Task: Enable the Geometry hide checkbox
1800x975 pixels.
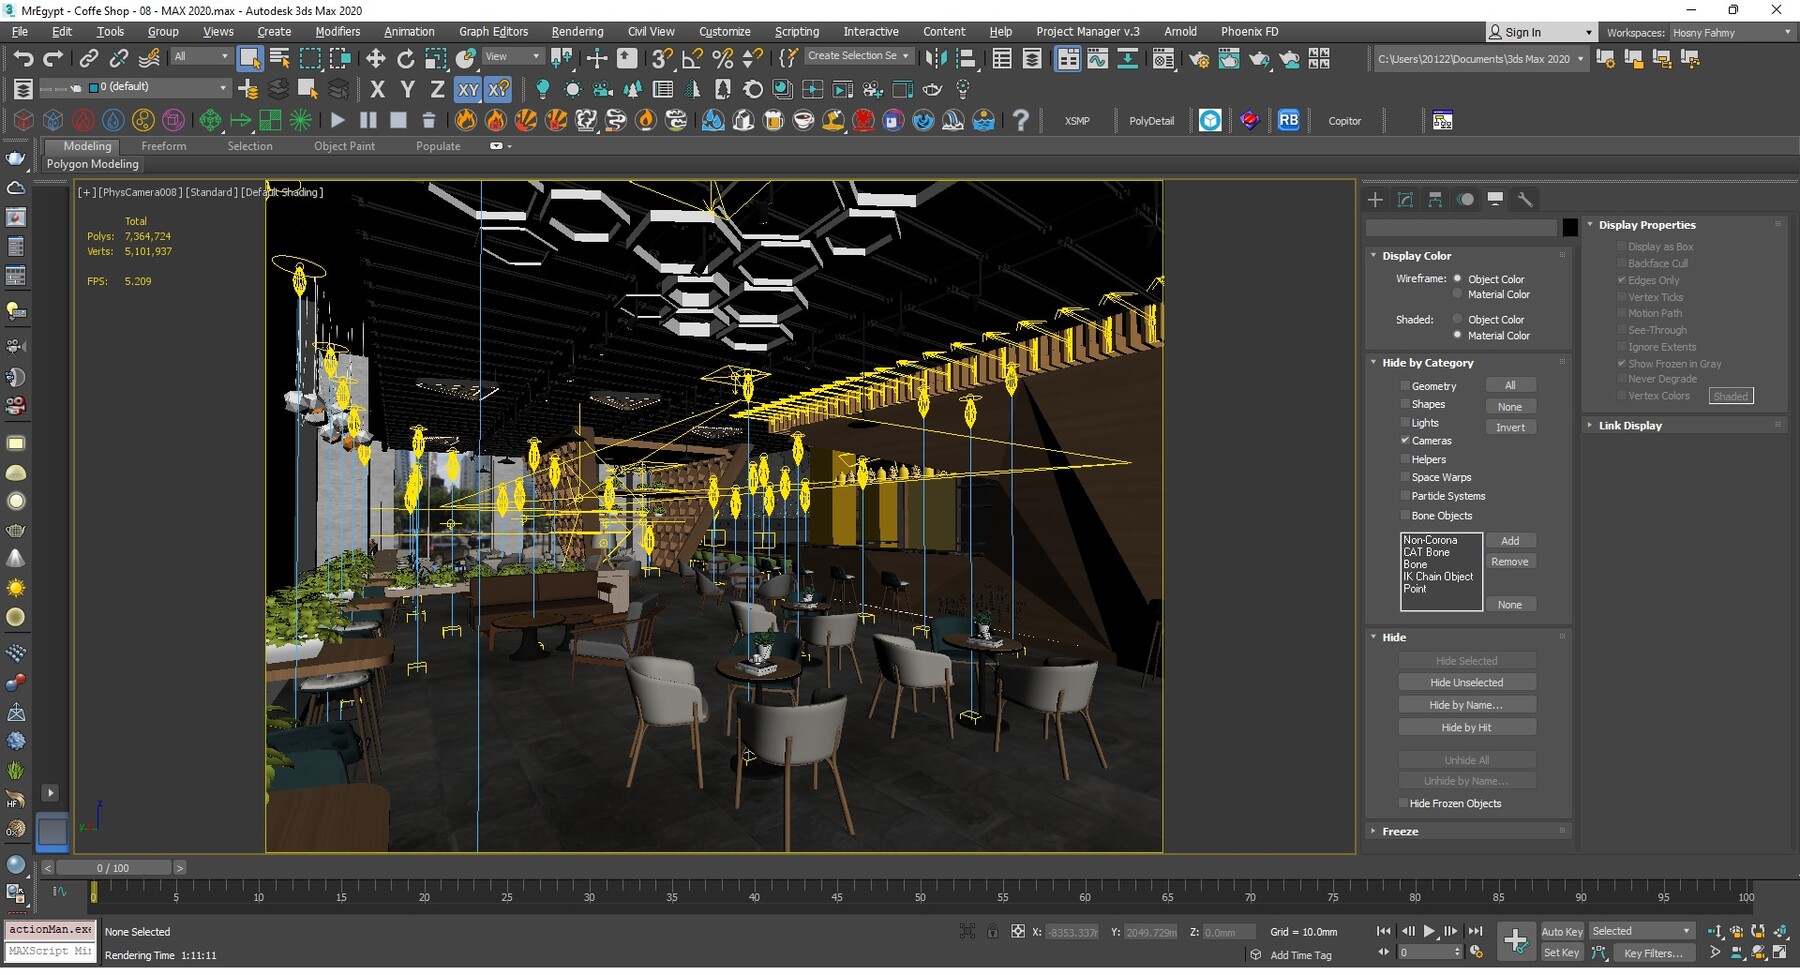Action: (x=1406, y=385)
